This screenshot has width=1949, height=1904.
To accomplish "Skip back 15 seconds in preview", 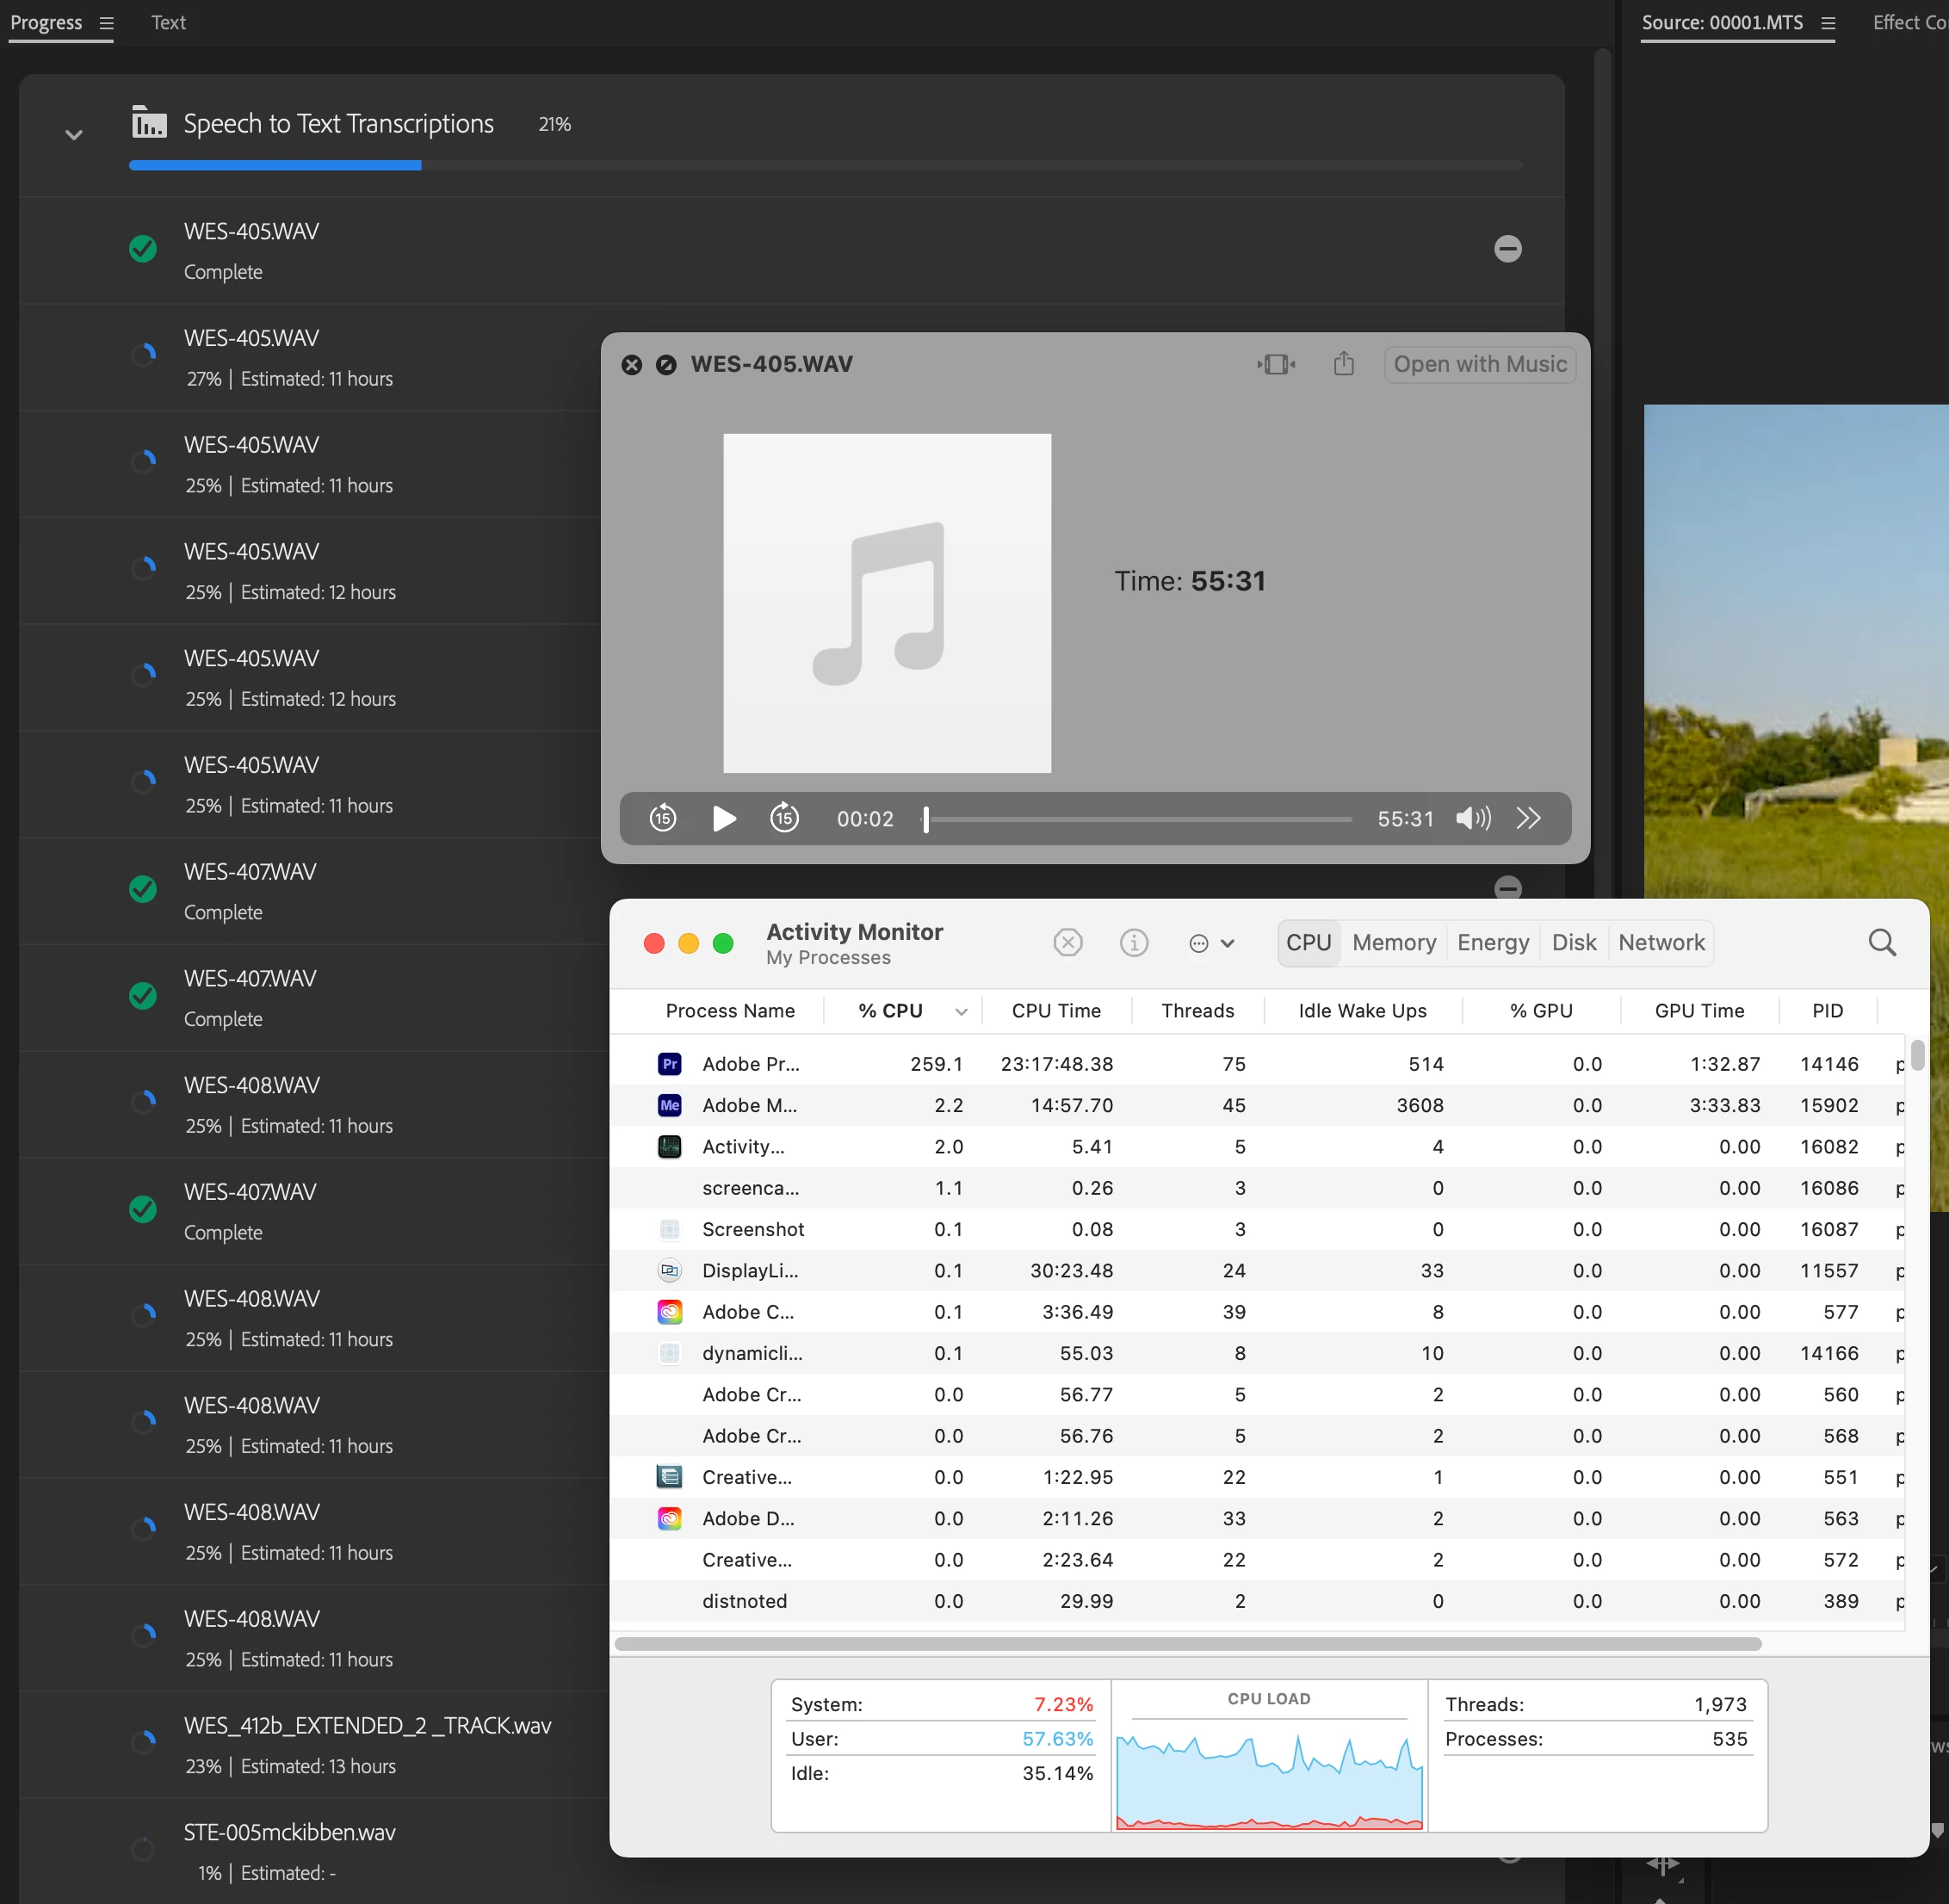I will [663, 819].
